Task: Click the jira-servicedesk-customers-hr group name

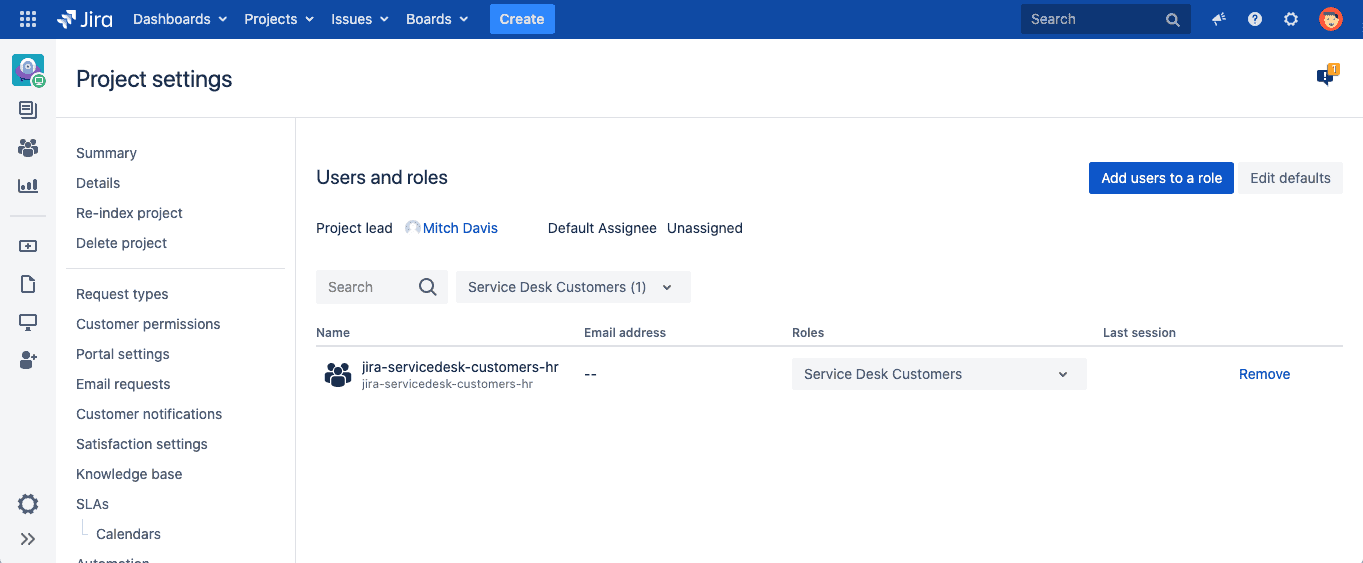Action: click(x=460, y=367)
